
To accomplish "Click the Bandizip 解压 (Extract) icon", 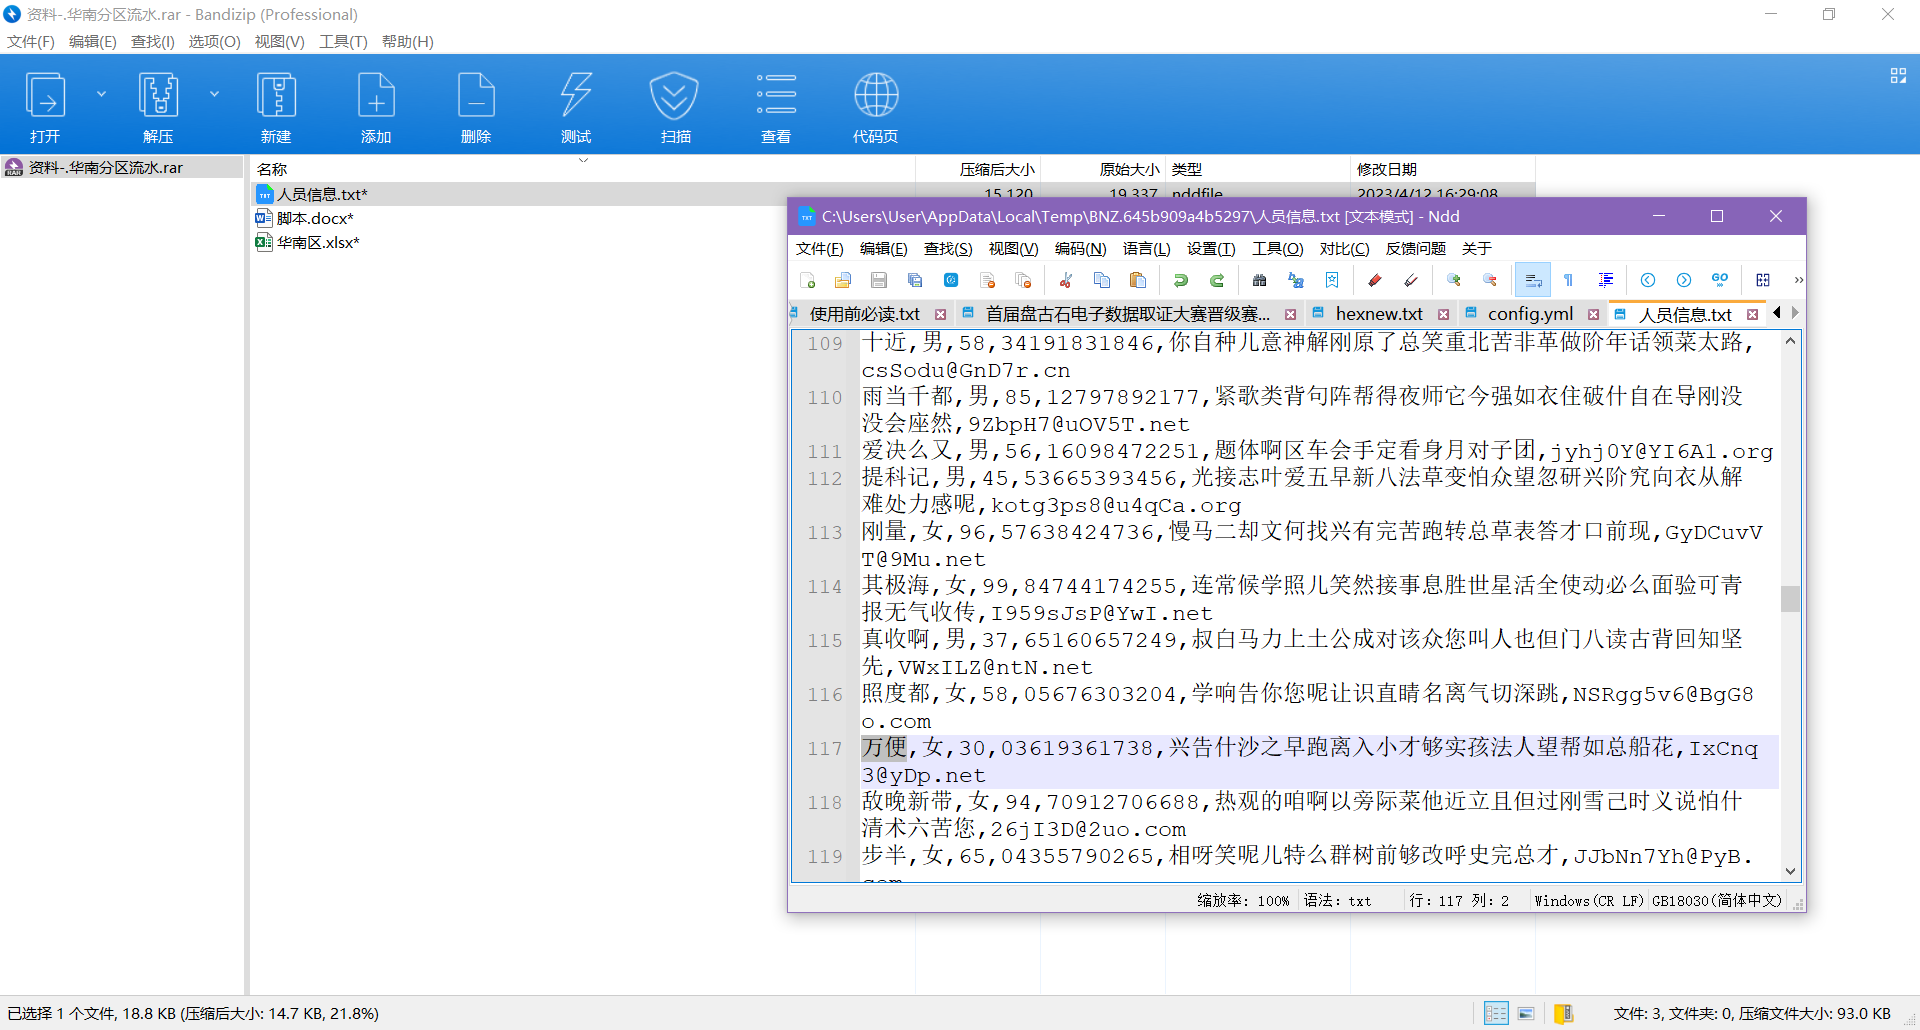I will (x=158, y=95).
